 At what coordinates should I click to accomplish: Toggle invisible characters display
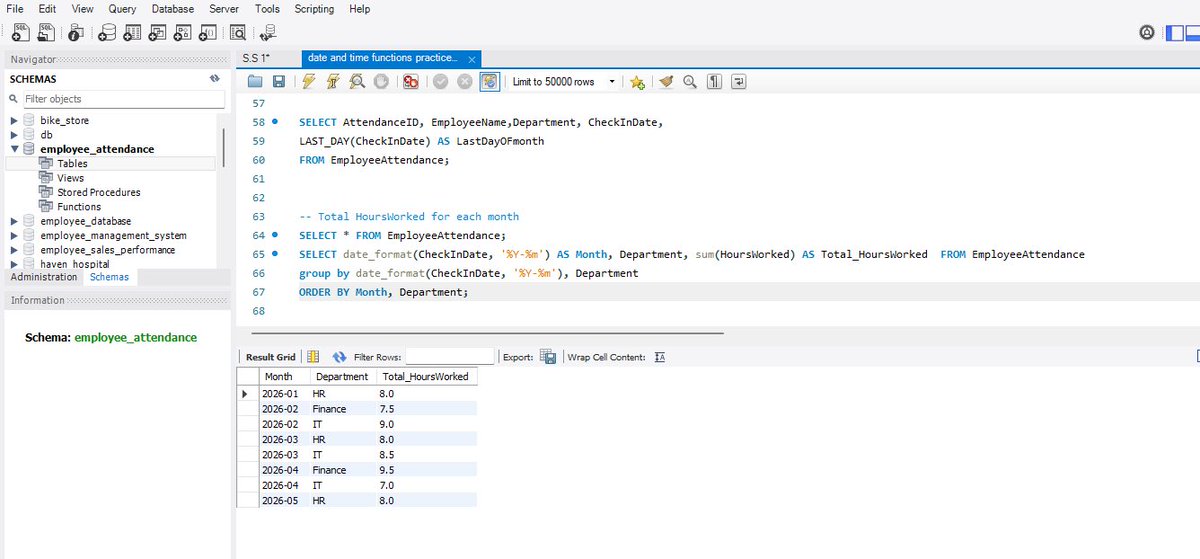(x=714, y=82)
